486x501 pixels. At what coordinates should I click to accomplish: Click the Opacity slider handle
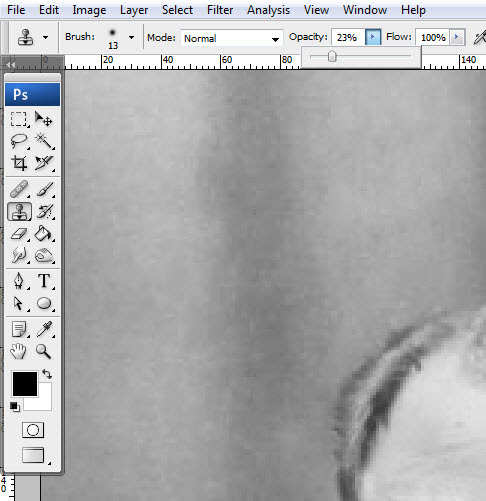[x=332, y=56]
